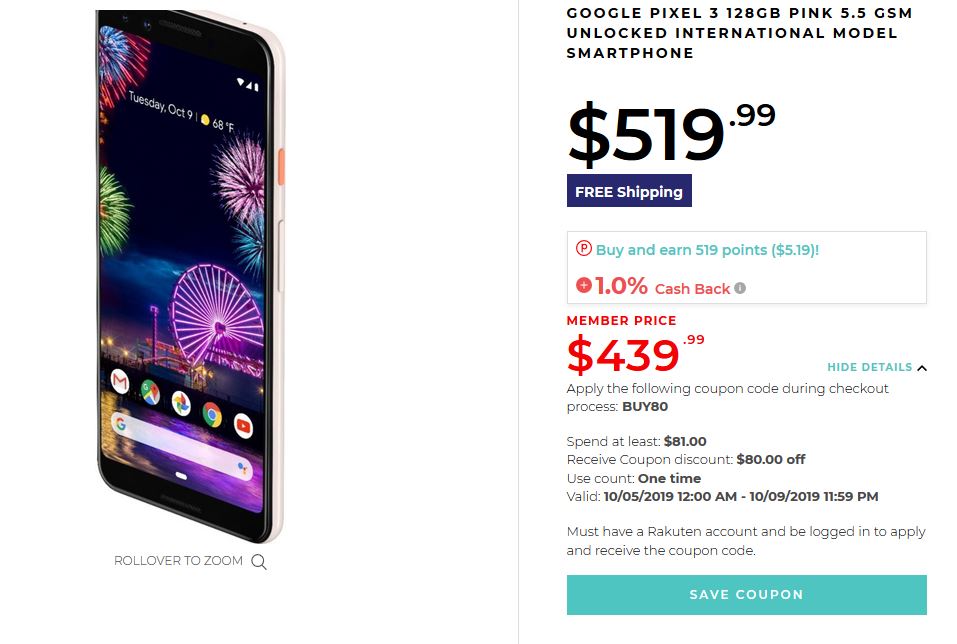This screenshot has height=644, width=957.
Task: Click the Gmail icon on the phone screen
Action: (120, 382)
